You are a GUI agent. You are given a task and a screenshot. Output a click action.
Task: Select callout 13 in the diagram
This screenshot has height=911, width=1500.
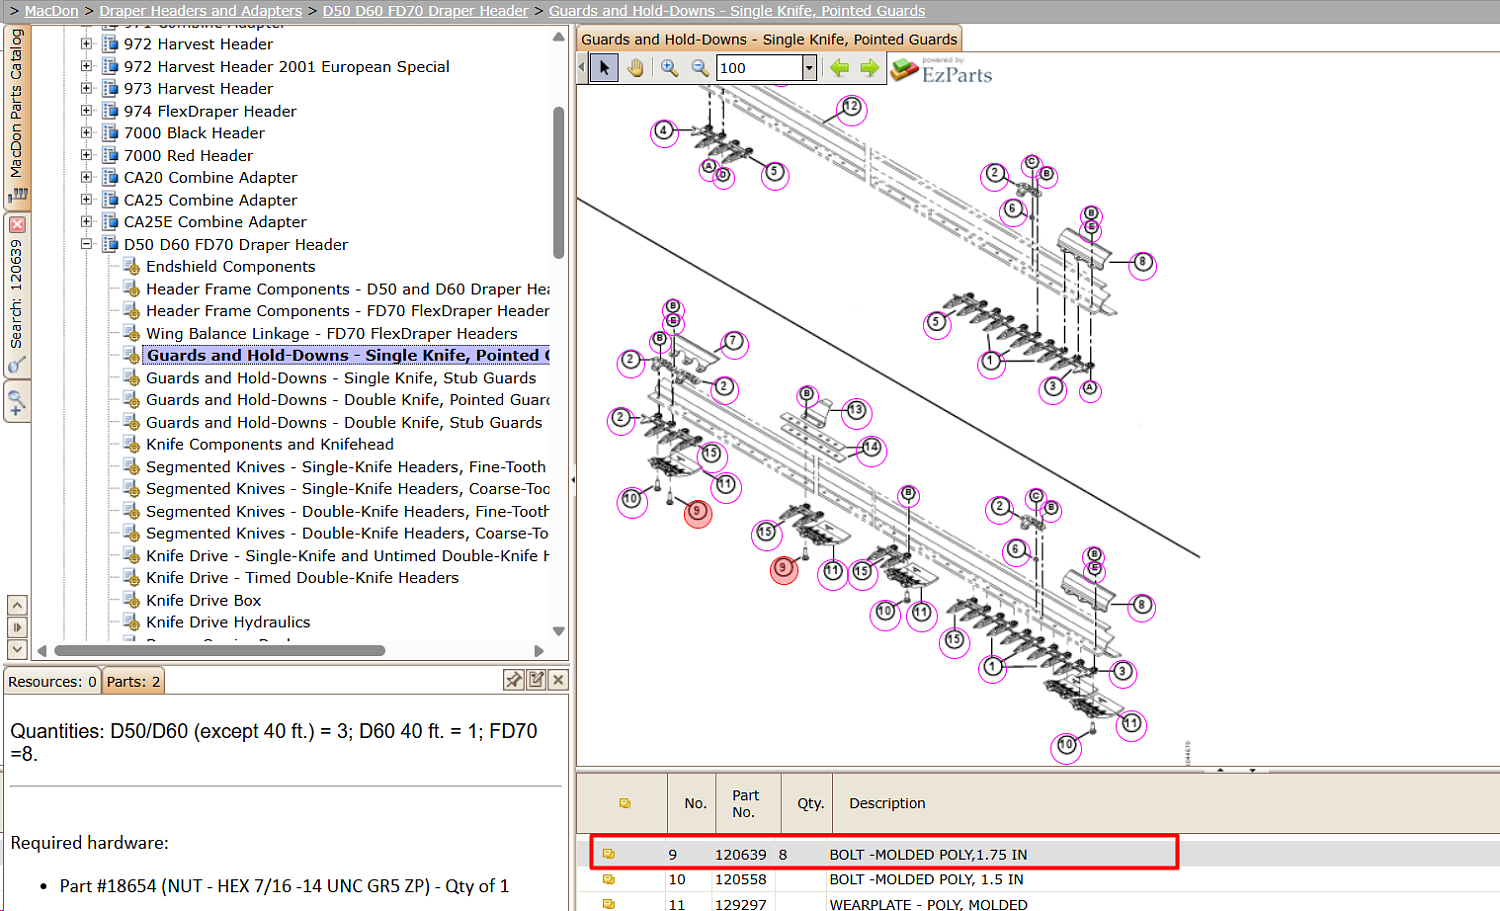(856, 410)
